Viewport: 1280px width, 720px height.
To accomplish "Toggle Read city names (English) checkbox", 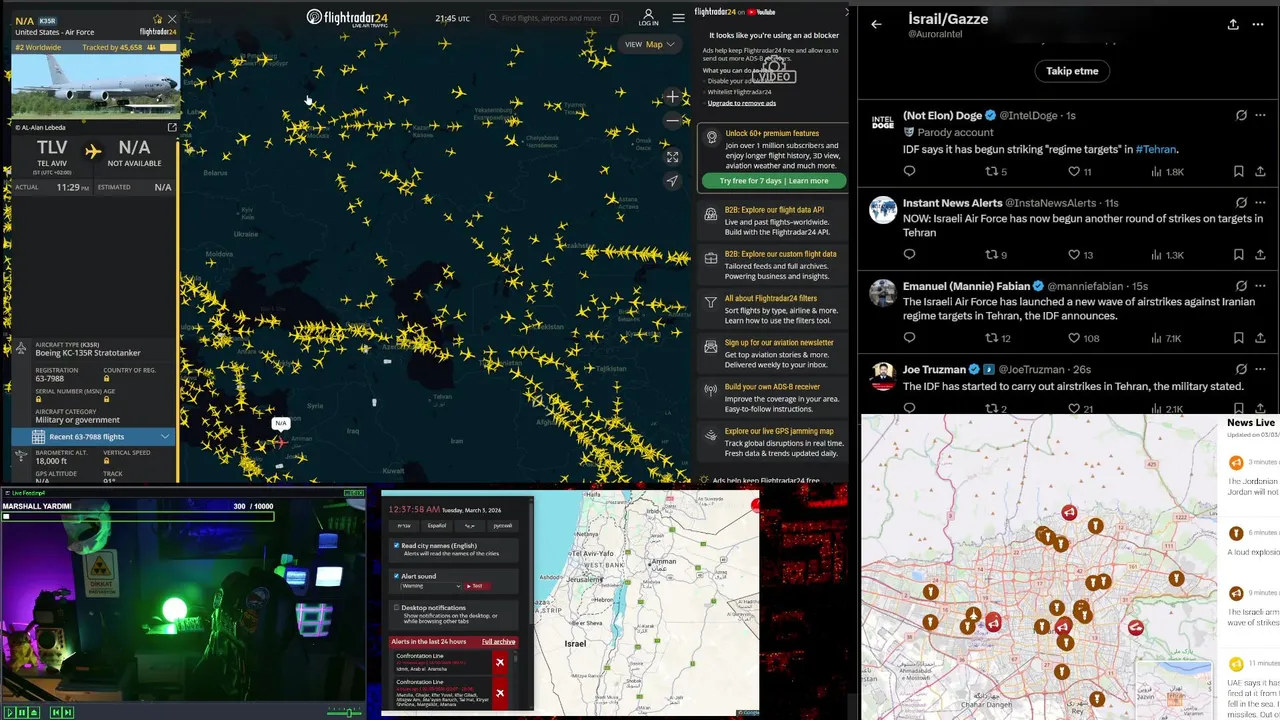I will [x=397, y=546].
